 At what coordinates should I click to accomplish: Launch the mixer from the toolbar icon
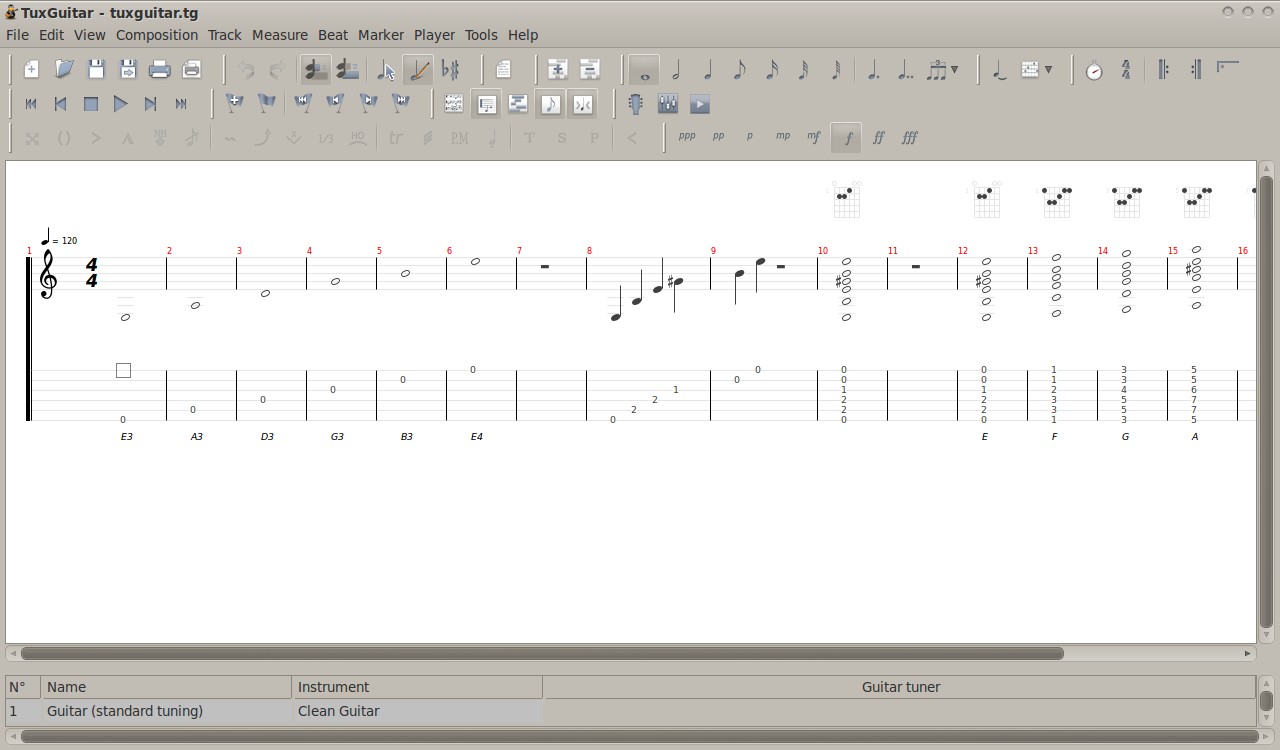[667, 104]
